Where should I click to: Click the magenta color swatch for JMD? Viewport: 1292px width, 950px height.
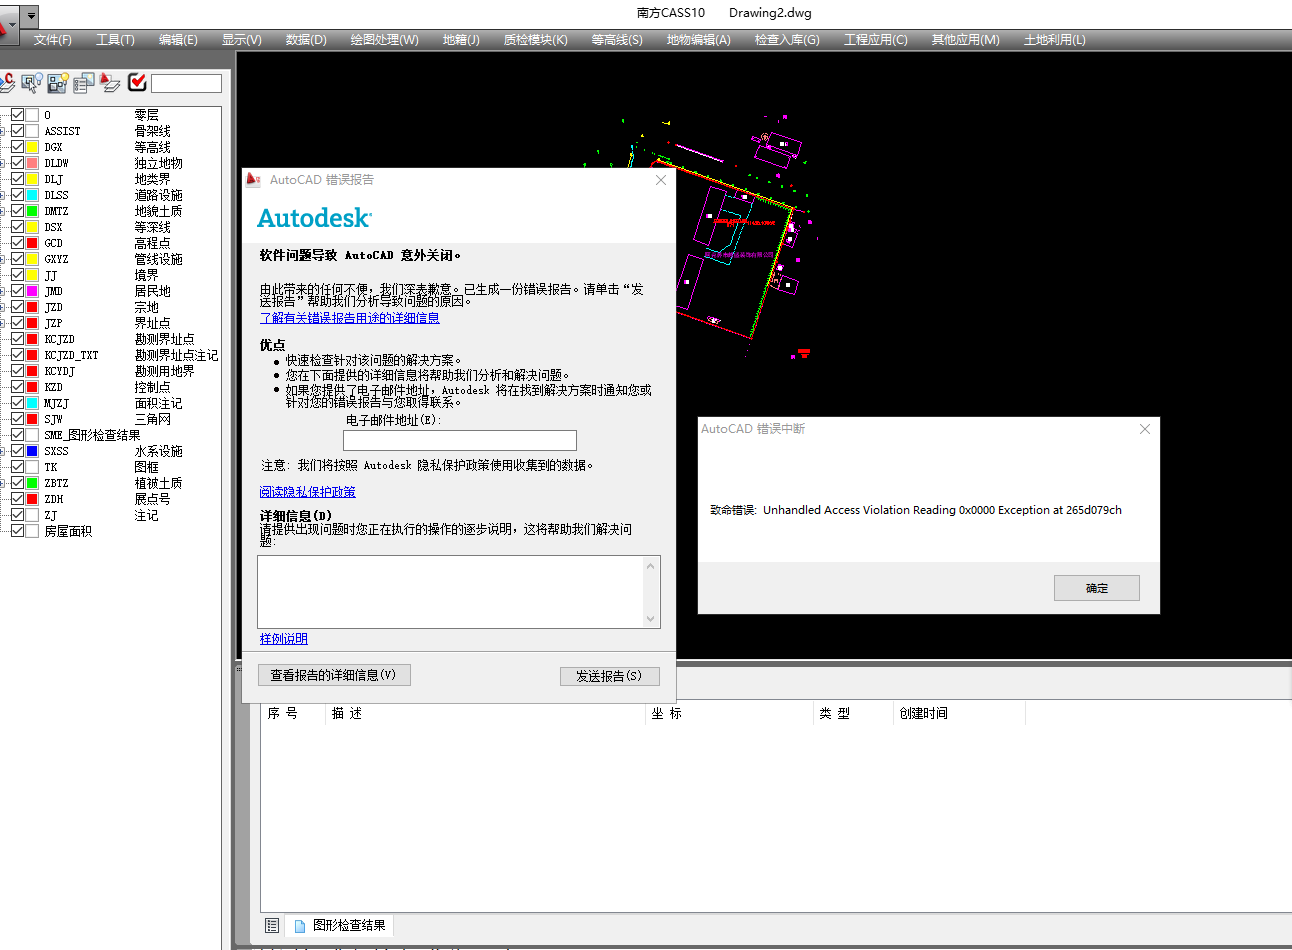pos(33,291)
